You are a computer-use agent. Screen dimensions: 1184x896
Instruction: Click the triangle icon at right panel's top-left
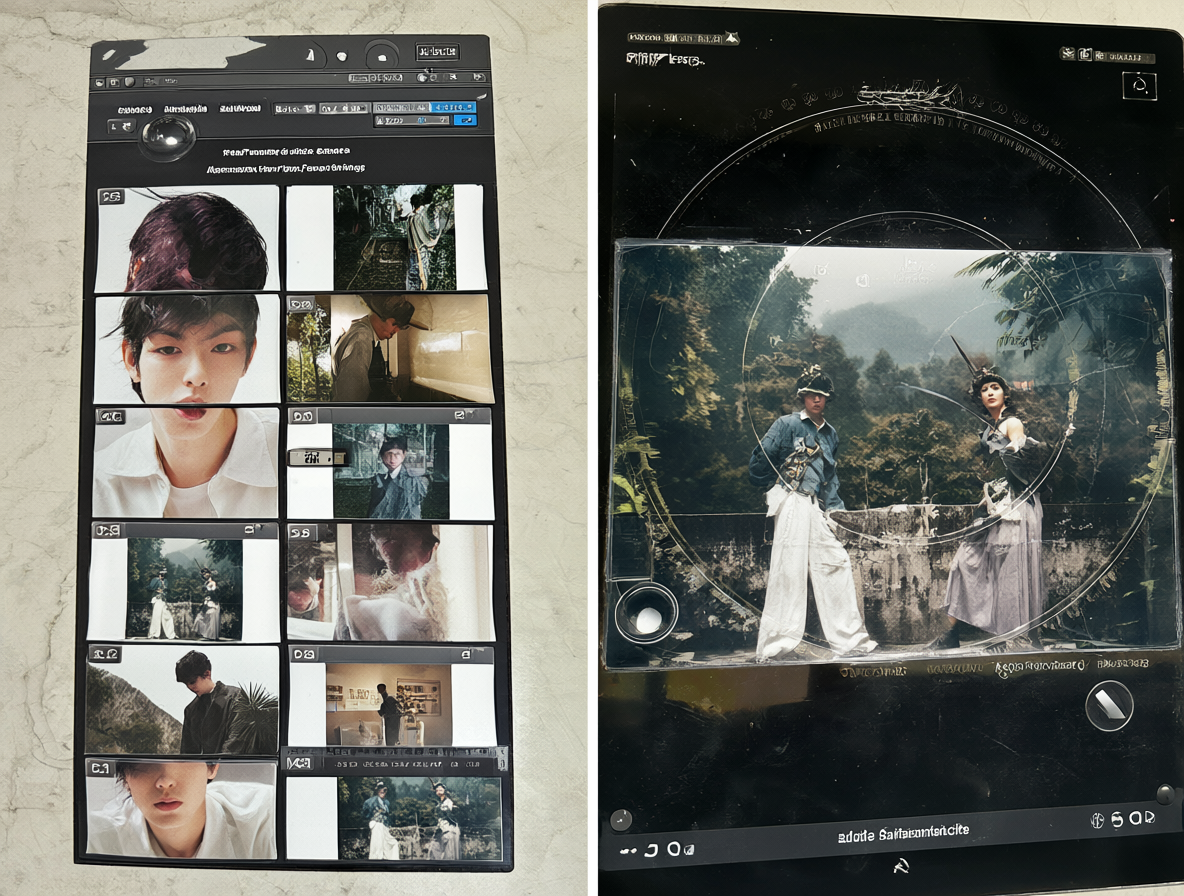[731, 37]
